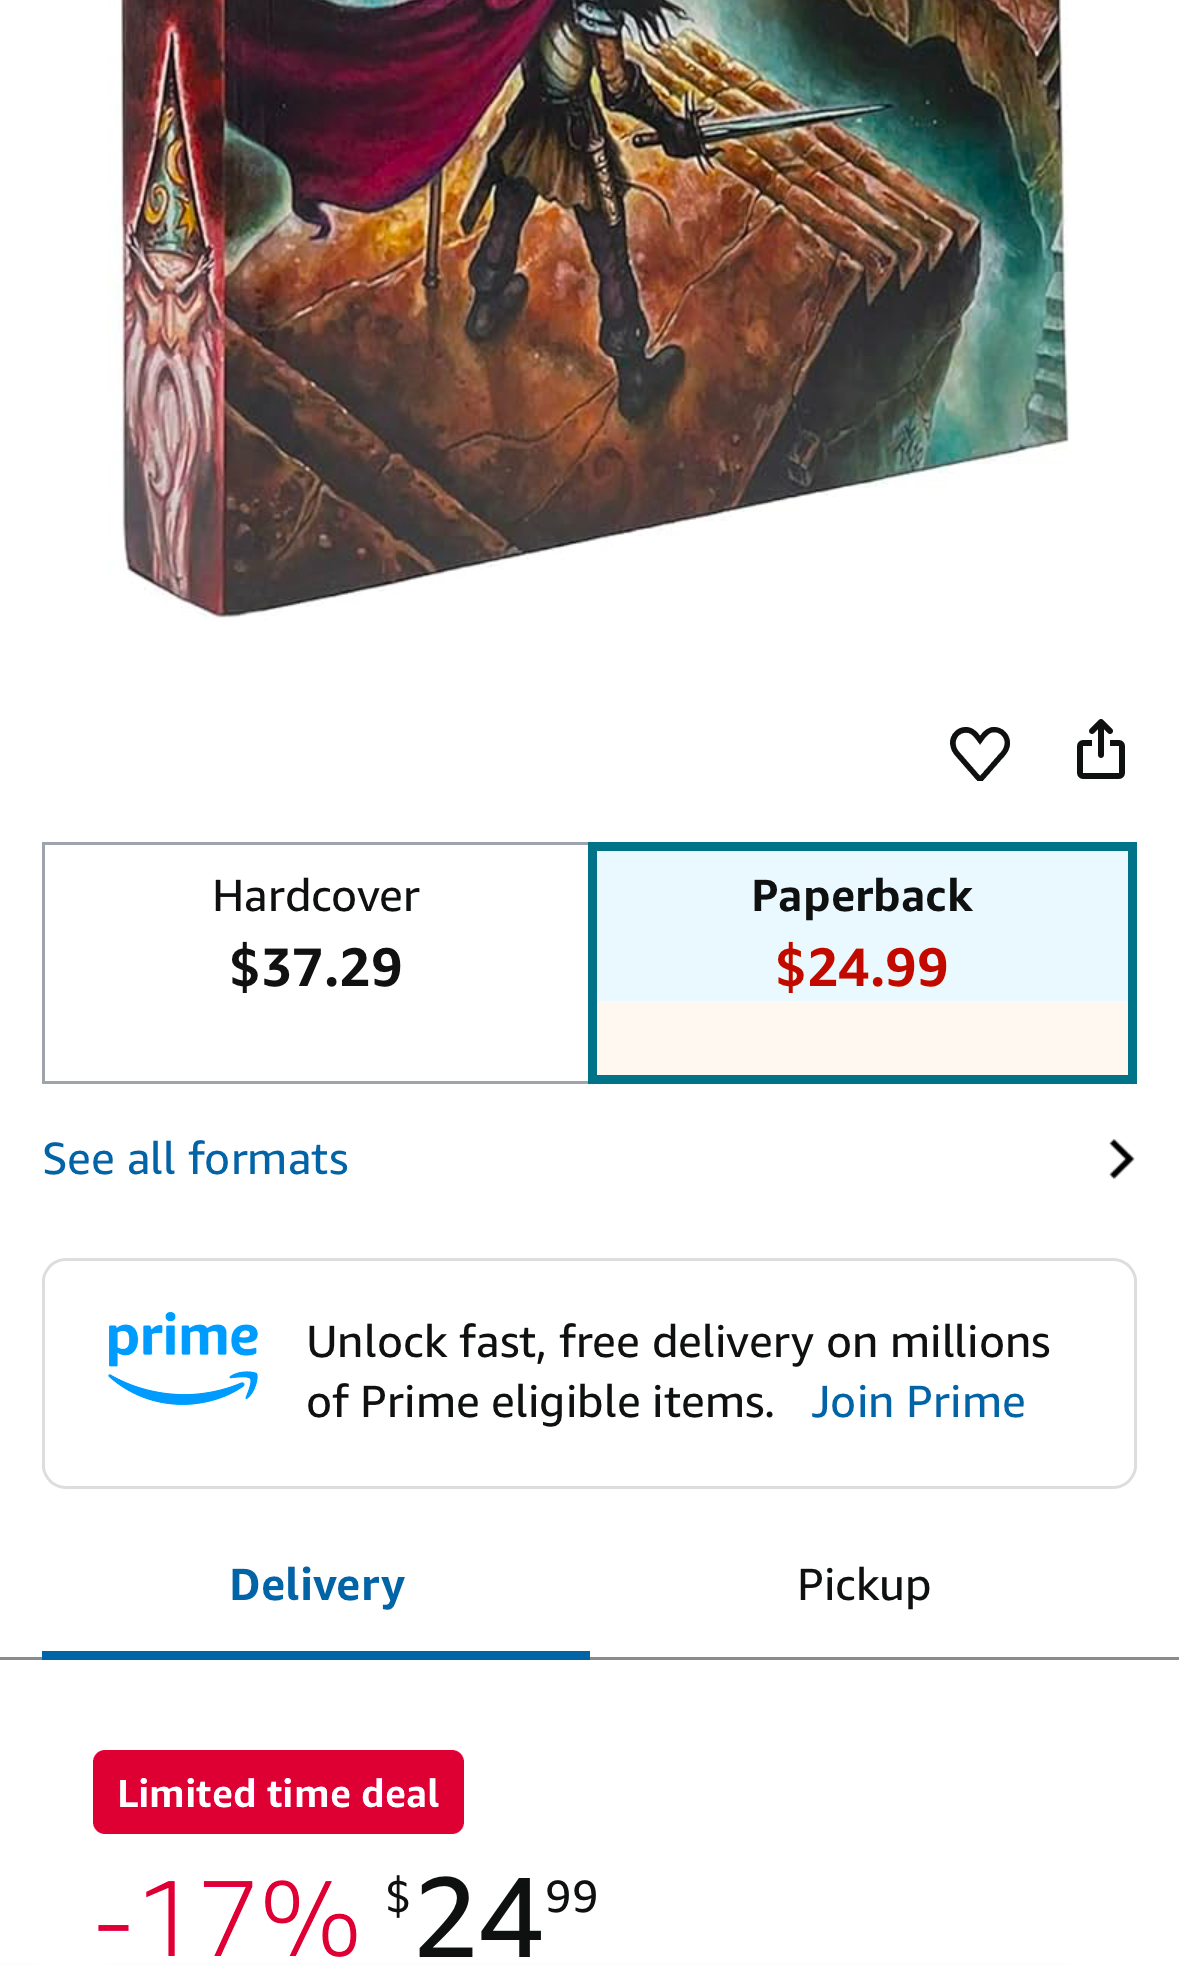The height and width of the screenshot is (1966, 1179).
Task: Tap the wizard illustration on the book spine
Action: coord(176,280)
